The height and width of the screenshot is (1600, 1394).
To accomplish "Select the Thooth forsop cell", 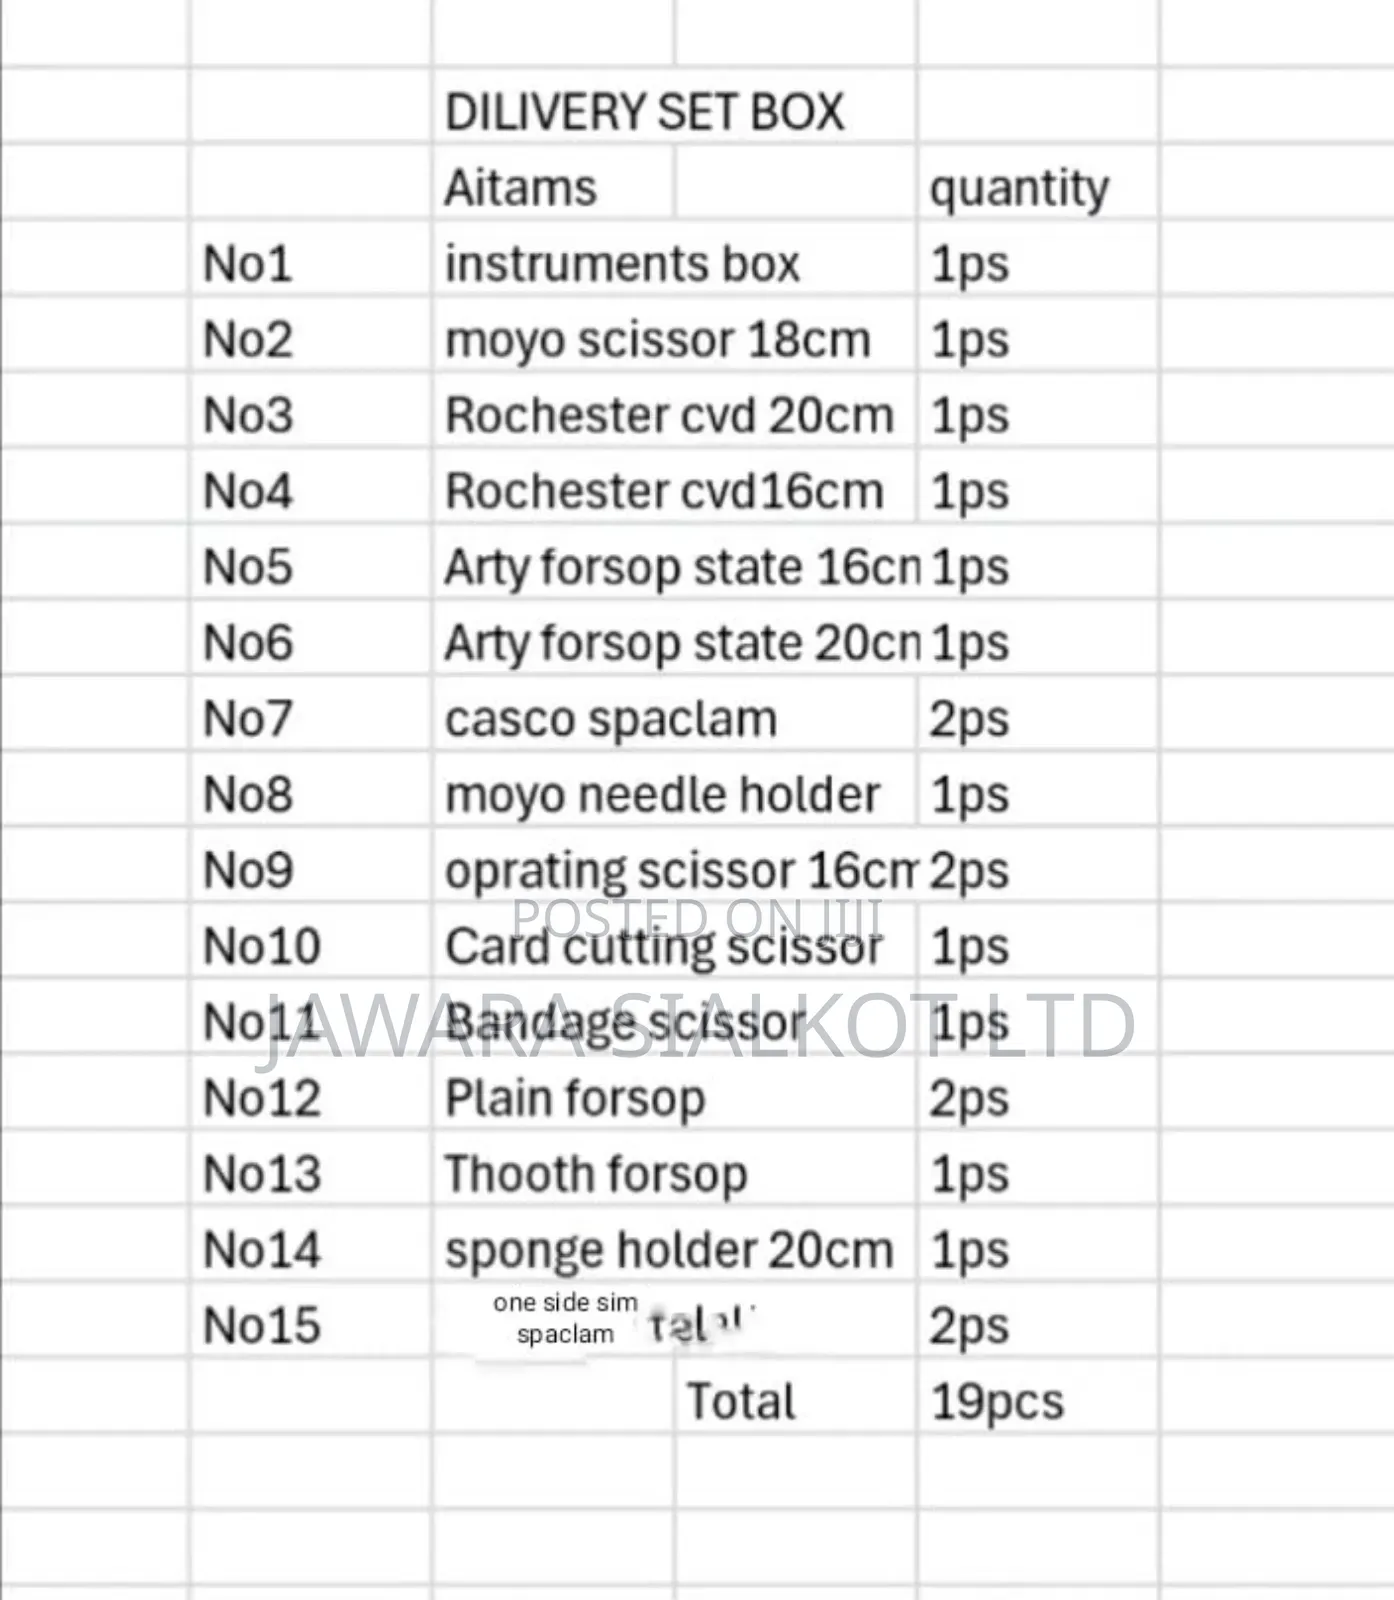I will pyautogui.click(x=675, y=1171).
